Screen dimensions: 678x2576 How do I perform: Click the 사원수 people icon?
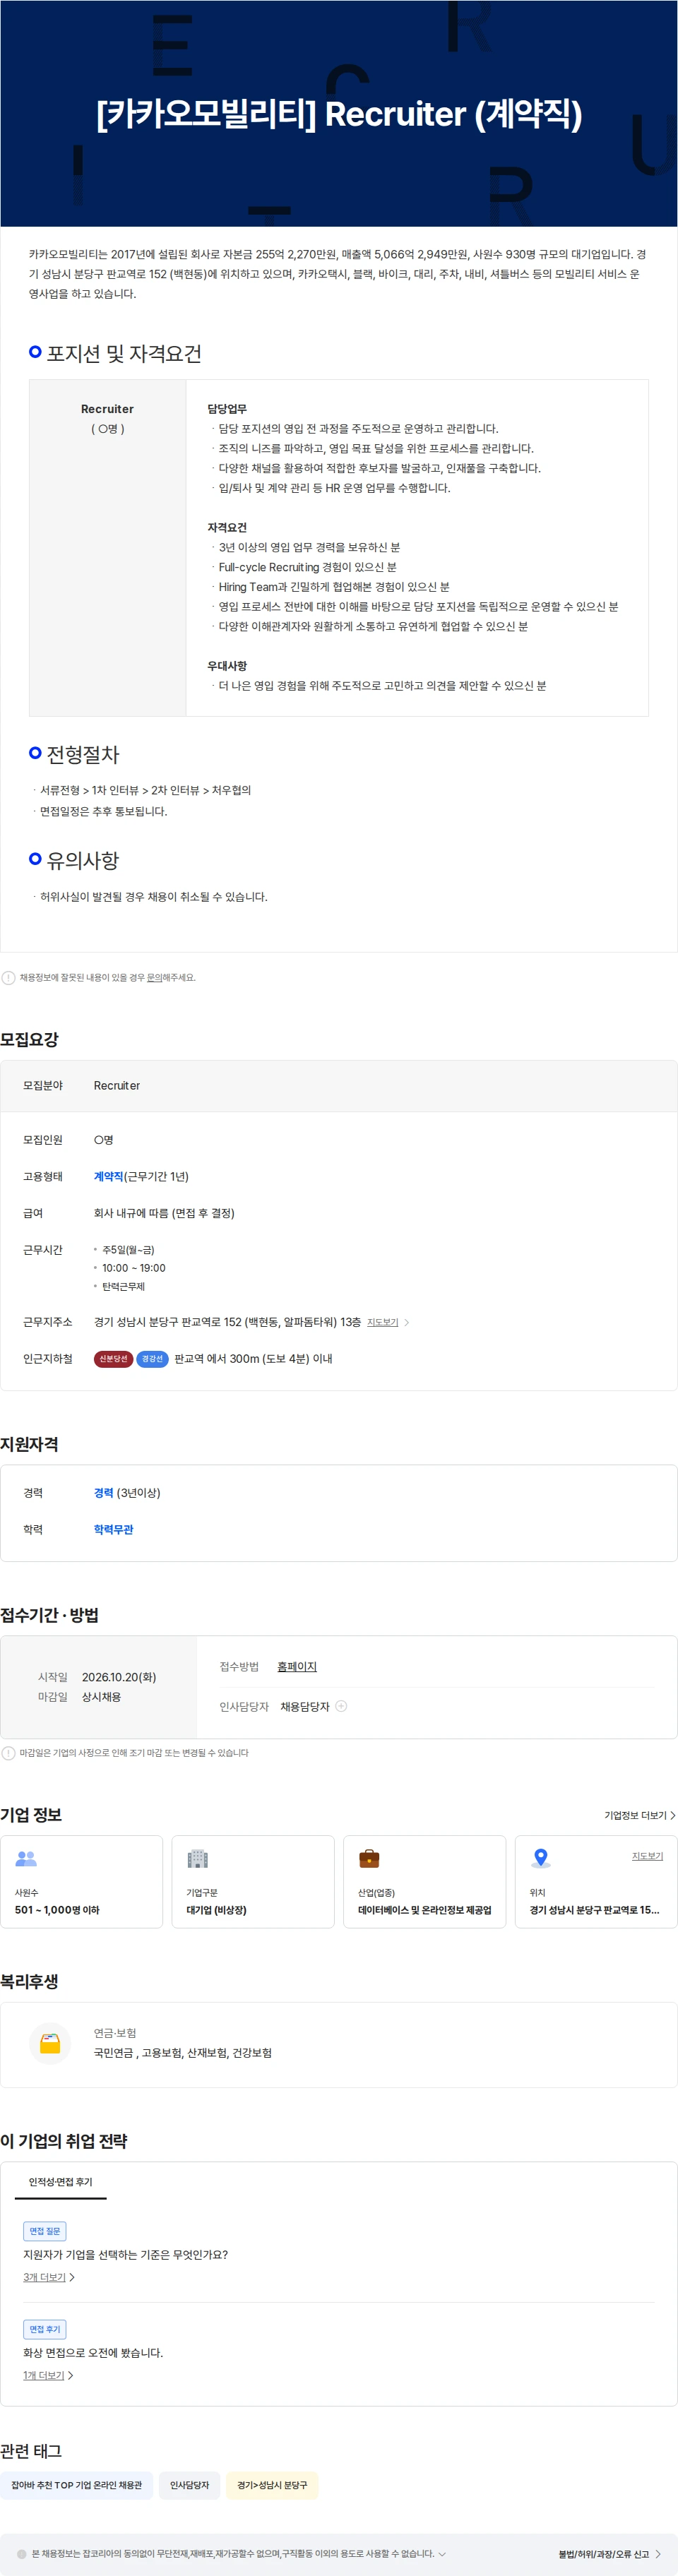(x=26, y=1858)
